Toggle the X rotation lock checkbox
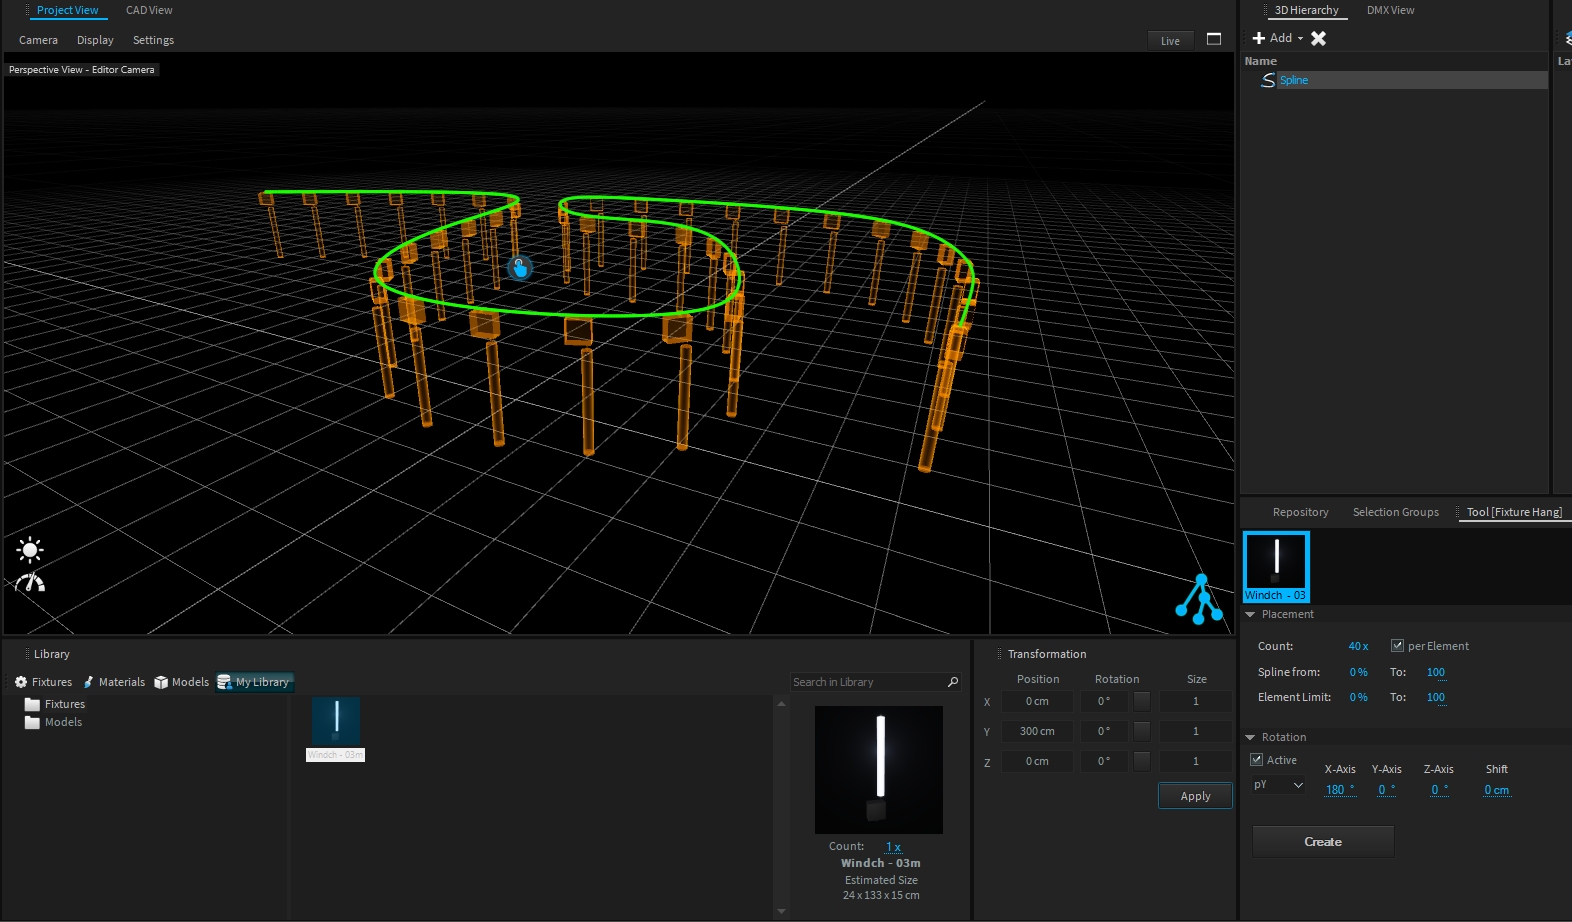This screenshot has width=1572, height=922. (x=1142, y=701)
